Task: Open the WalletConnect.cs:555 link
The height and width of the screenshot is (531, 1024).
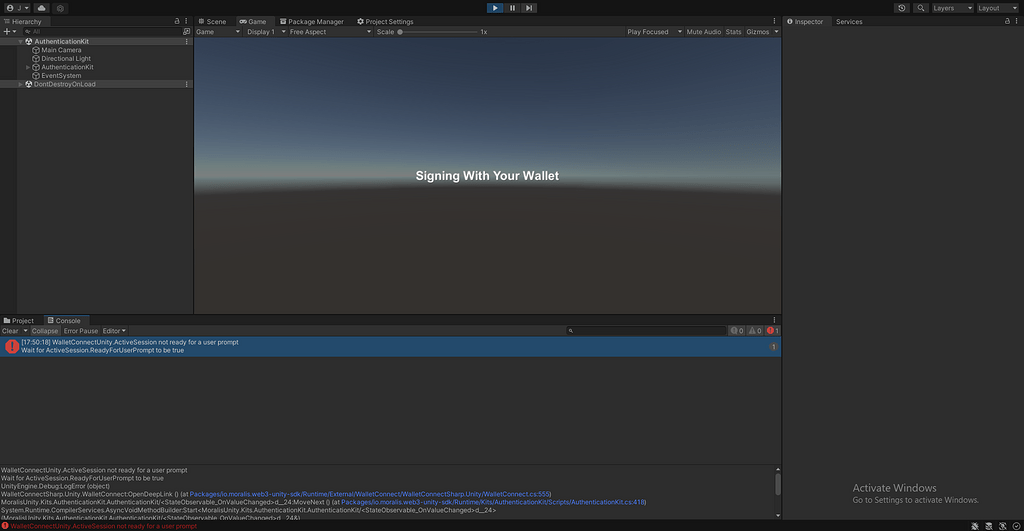Action: (370, 494)
